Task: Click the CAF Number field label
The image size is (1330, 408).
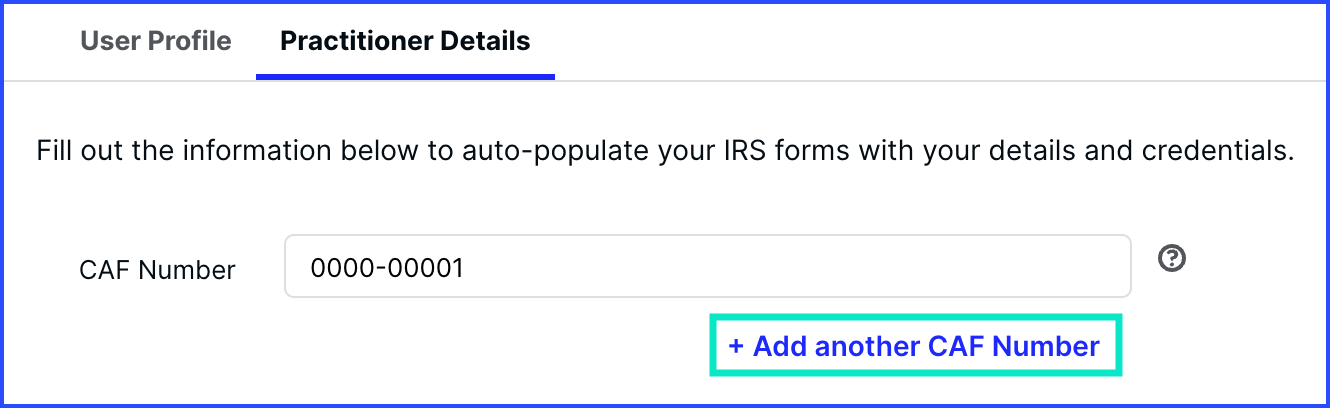Action: [157, 269]
